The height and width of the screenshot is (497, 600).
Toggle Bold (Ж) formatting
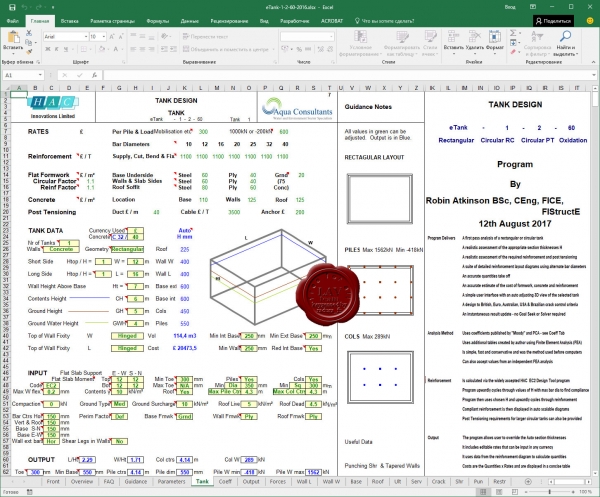click(47, 49)
